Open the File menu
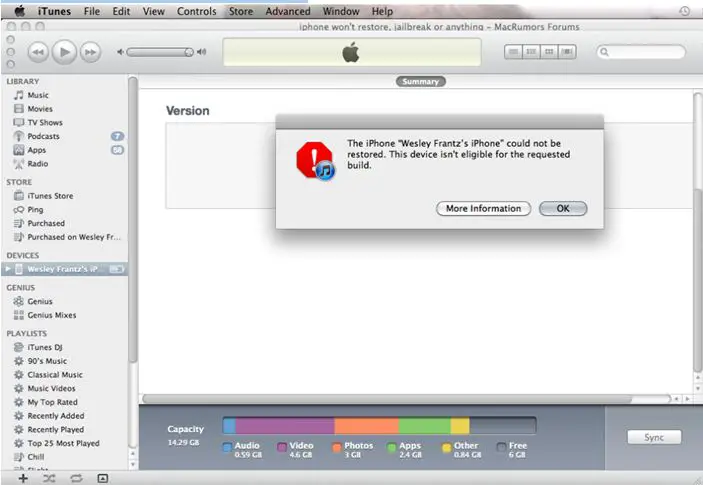Viewport: 703px width, 485px height. (92, 11)
